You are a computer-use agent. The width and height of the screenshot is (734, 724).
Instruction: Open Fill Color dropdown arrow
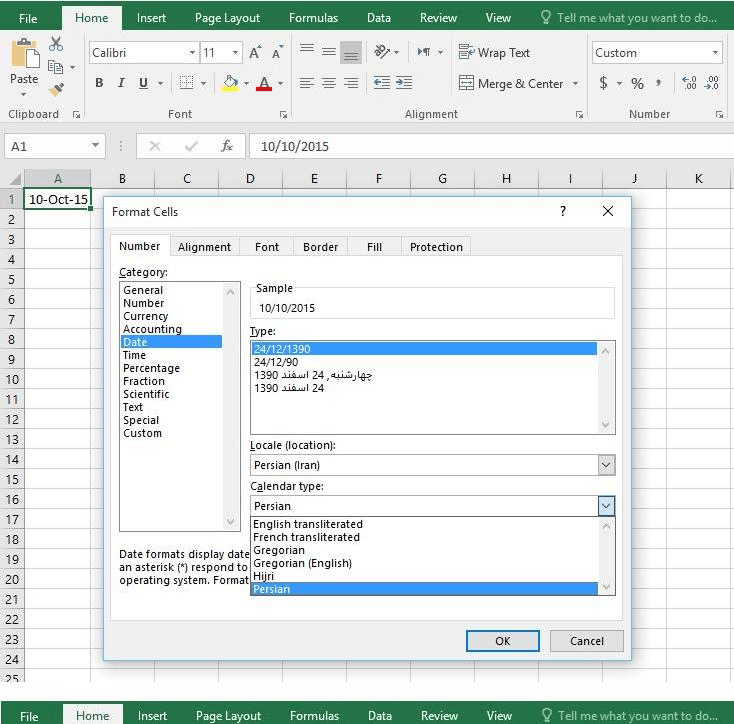[x=246, y=84]
